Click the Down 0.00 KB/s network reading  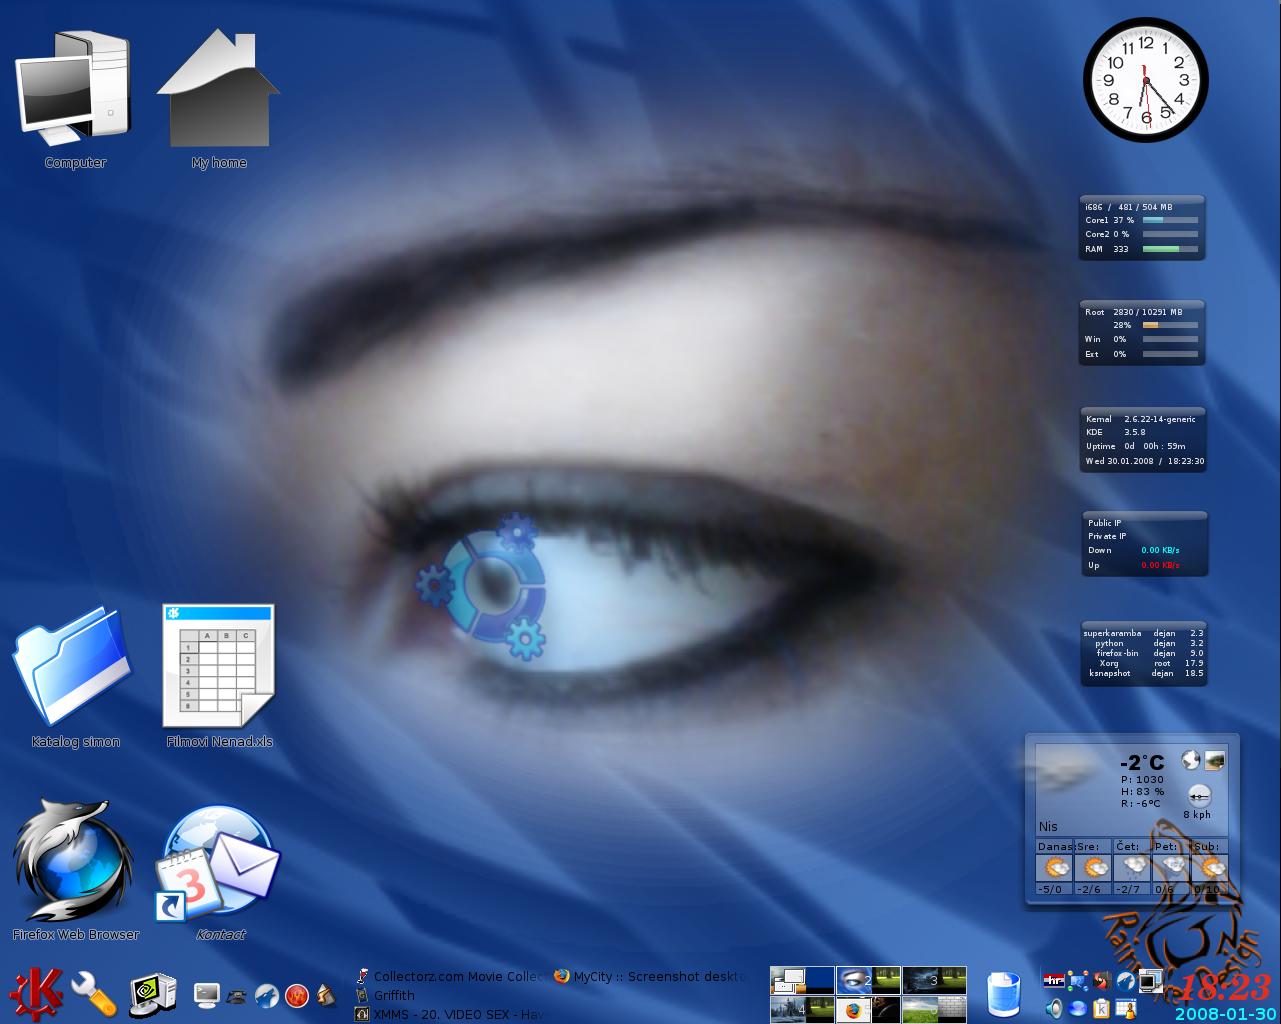[1134, 550]
